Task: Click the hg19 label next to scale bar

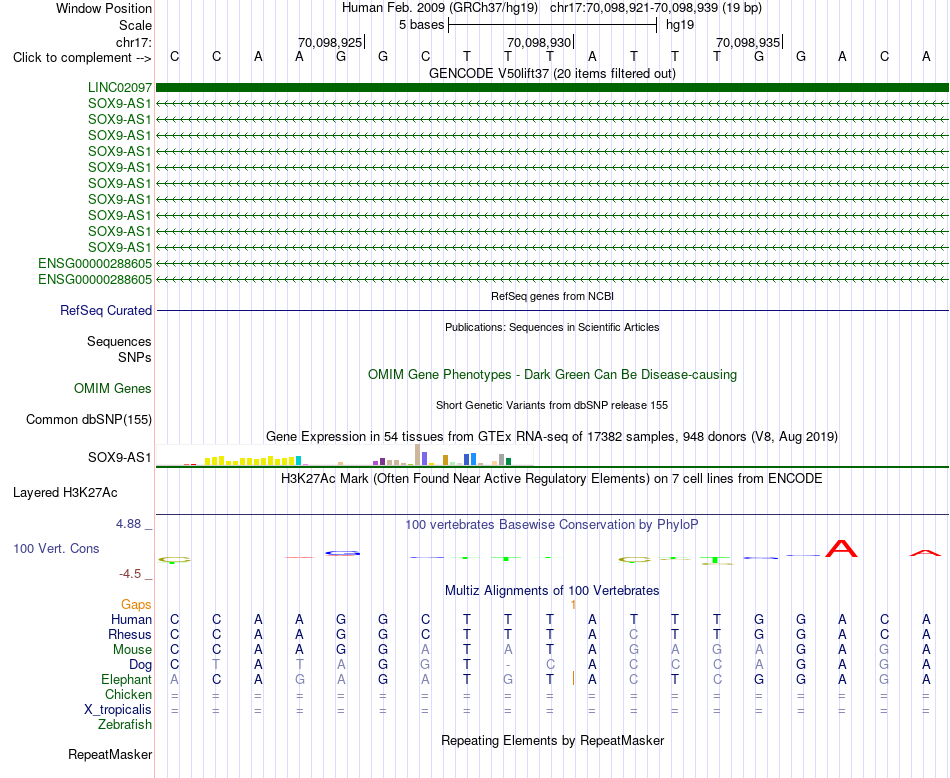Action: tap(680, 25)
